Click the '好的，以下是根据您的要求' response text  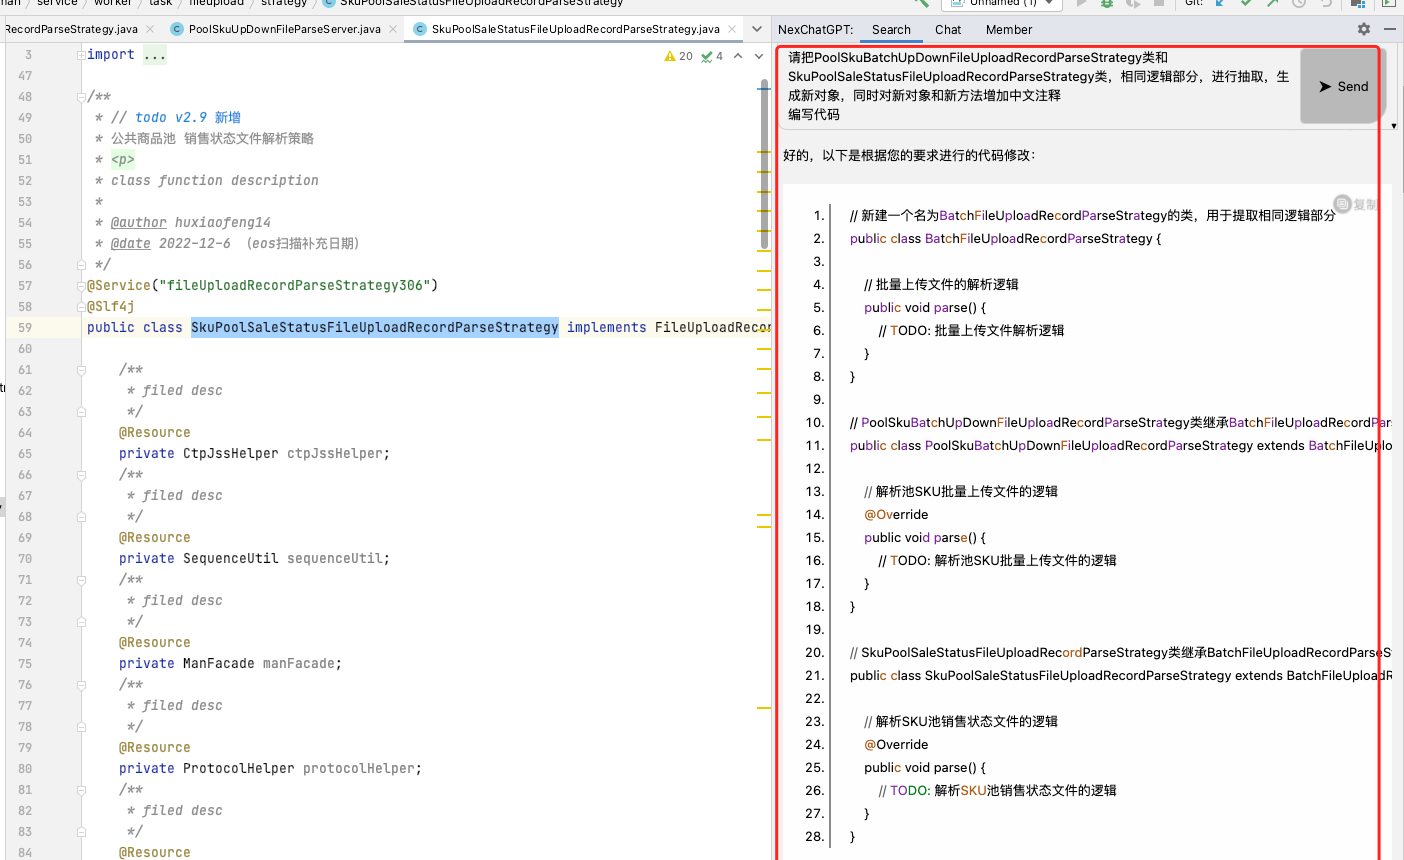coord(909,156)
